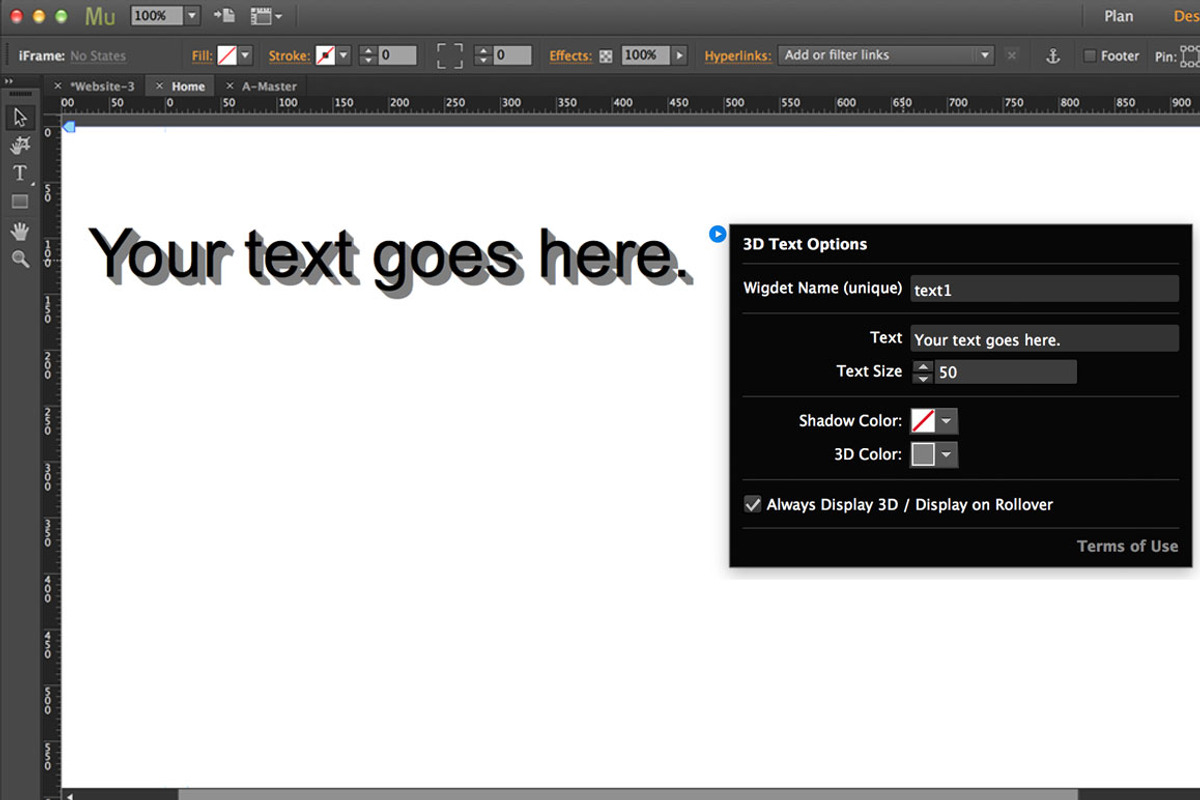This screenshot has height=800, width=1200.
Task: Expand the tools panel double-arrow
Action: coord(10,83)
